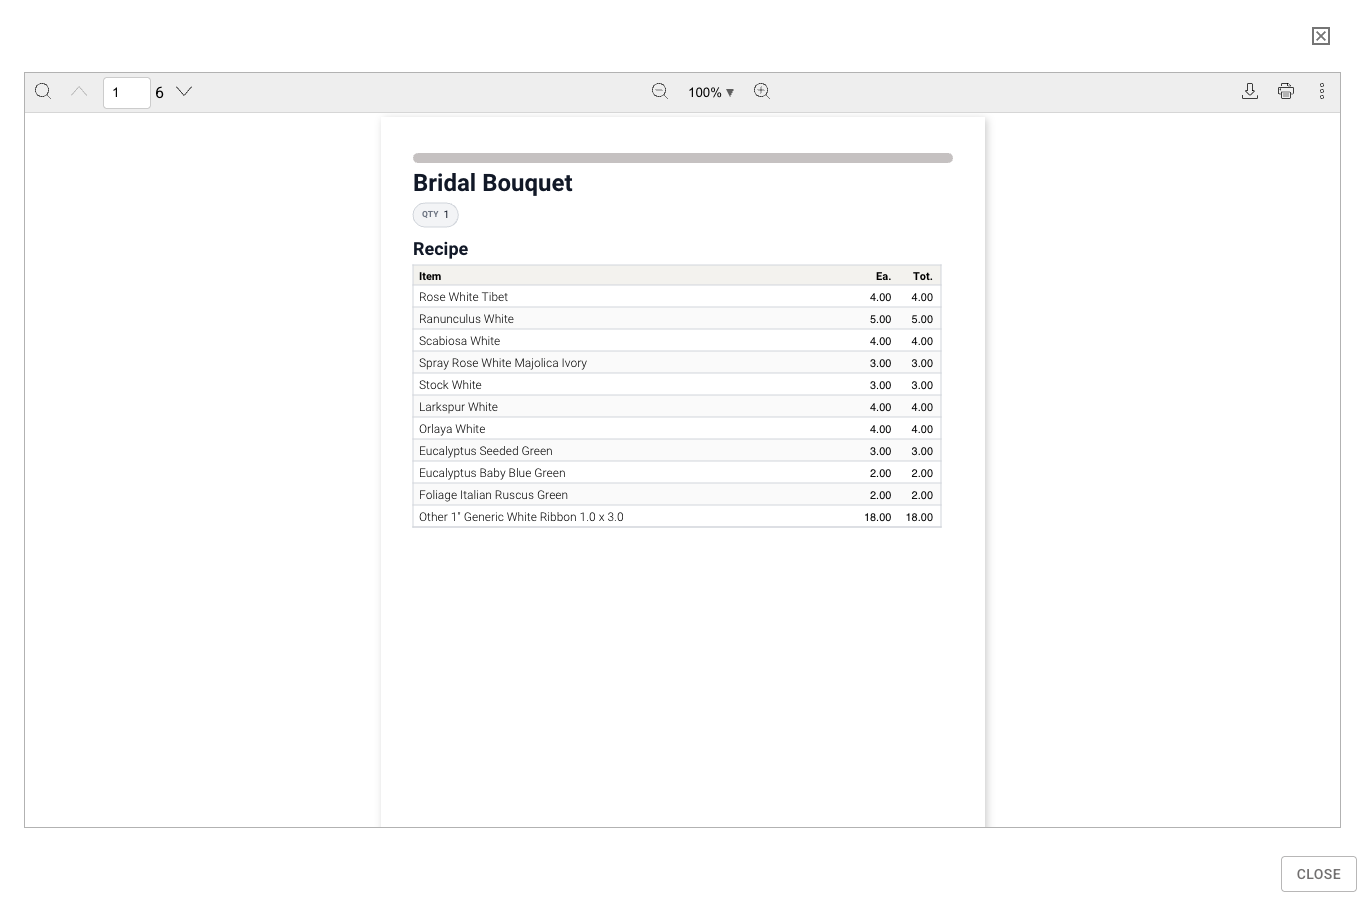Open the 100% zoom level dropdown
This screenshot has height=900, width=1365.
[x=711, y=92]
